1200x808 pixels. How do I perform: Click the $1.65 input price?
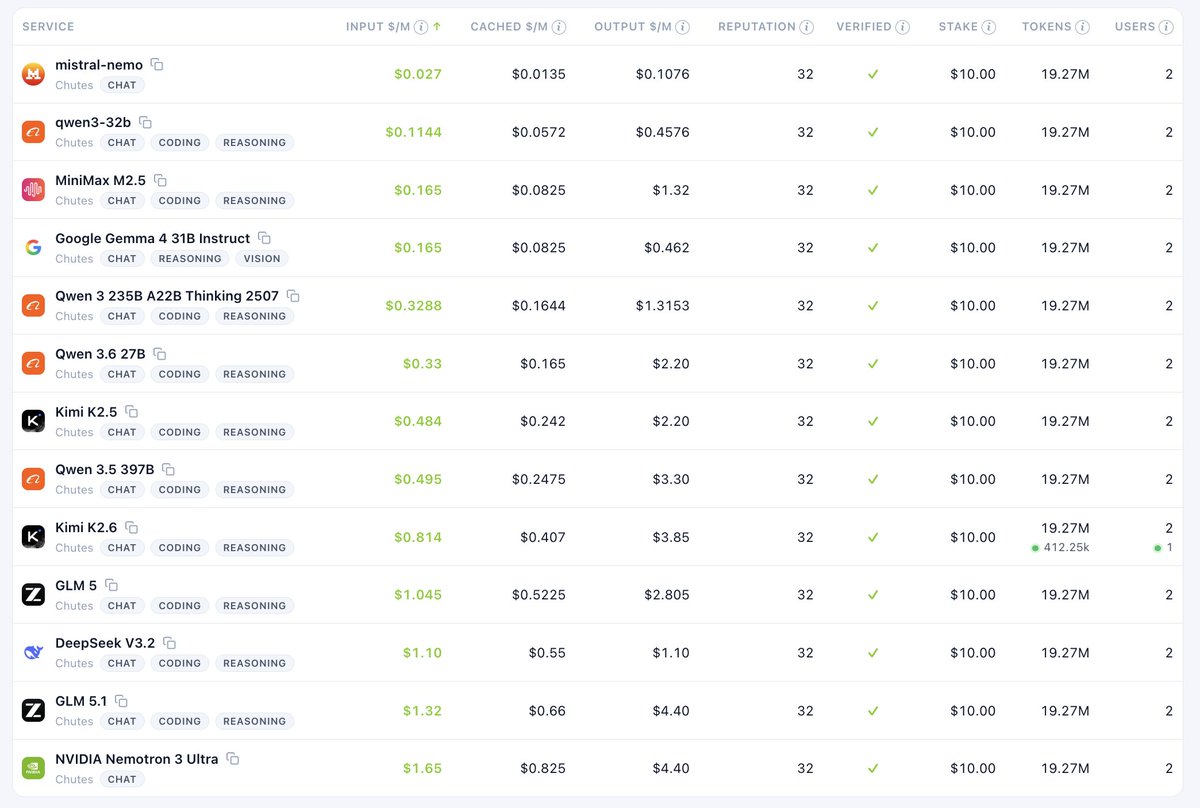point(422,768)
